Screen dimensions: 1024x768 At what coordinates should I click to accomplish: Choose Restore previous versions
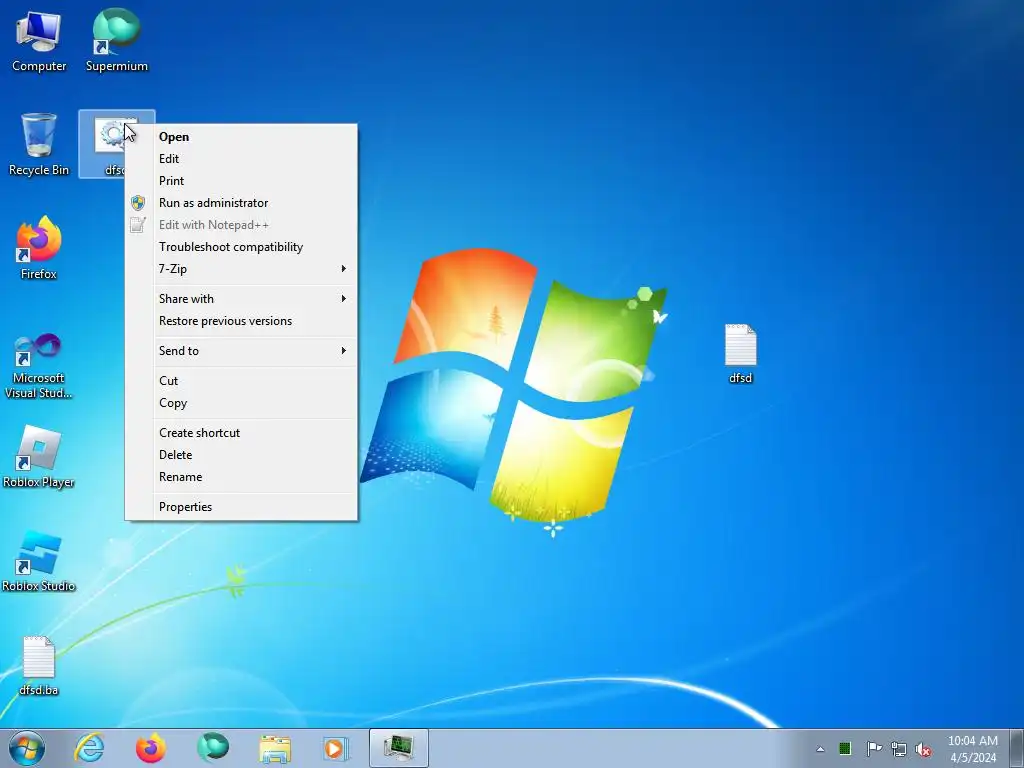(x=241, y=321)
